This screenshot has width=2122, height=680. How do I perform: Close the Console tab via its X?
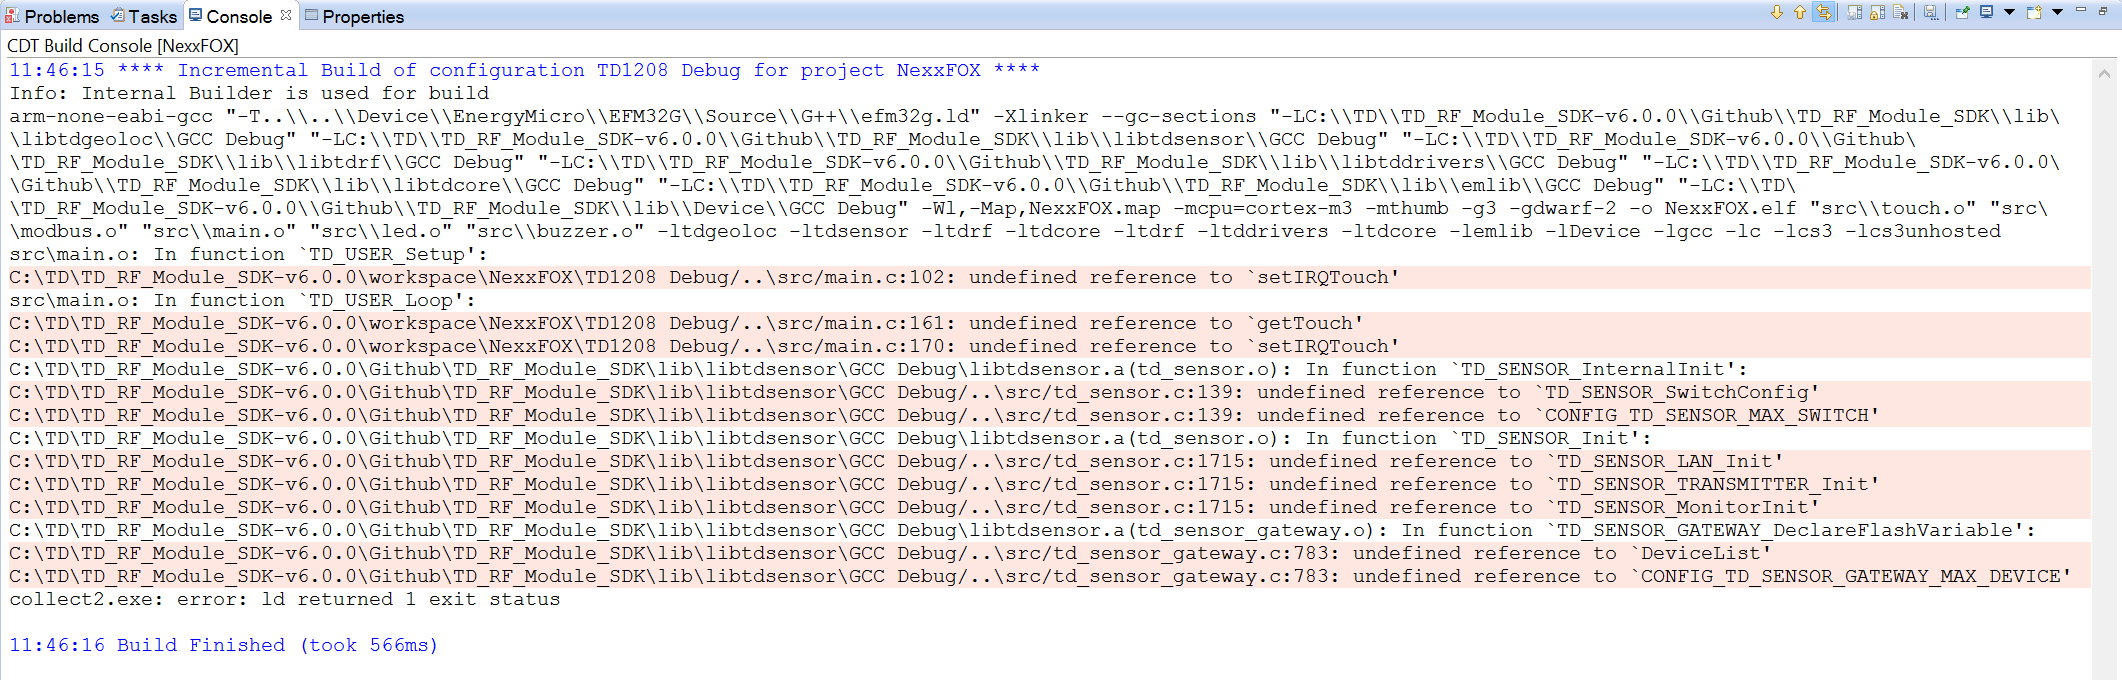[x=286, y=15]
